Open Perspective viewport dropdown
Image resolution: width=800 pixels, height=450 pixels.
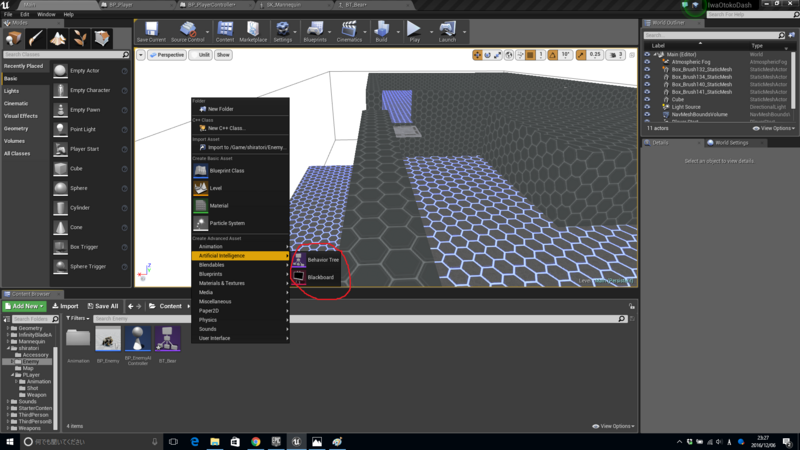[x=166, y=55]
